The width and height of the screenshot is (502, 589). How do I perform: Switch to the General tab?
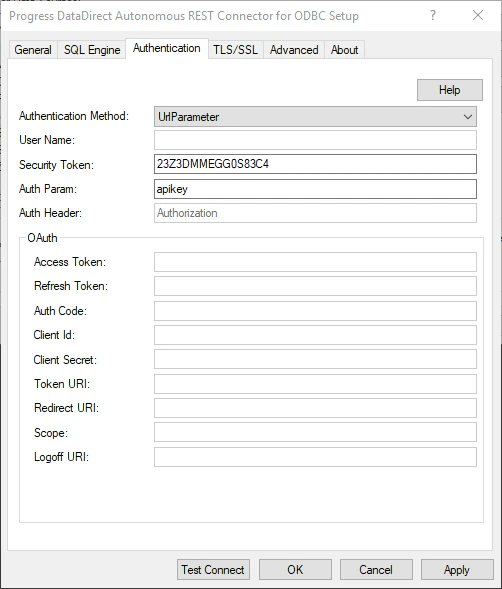point(33,50)
